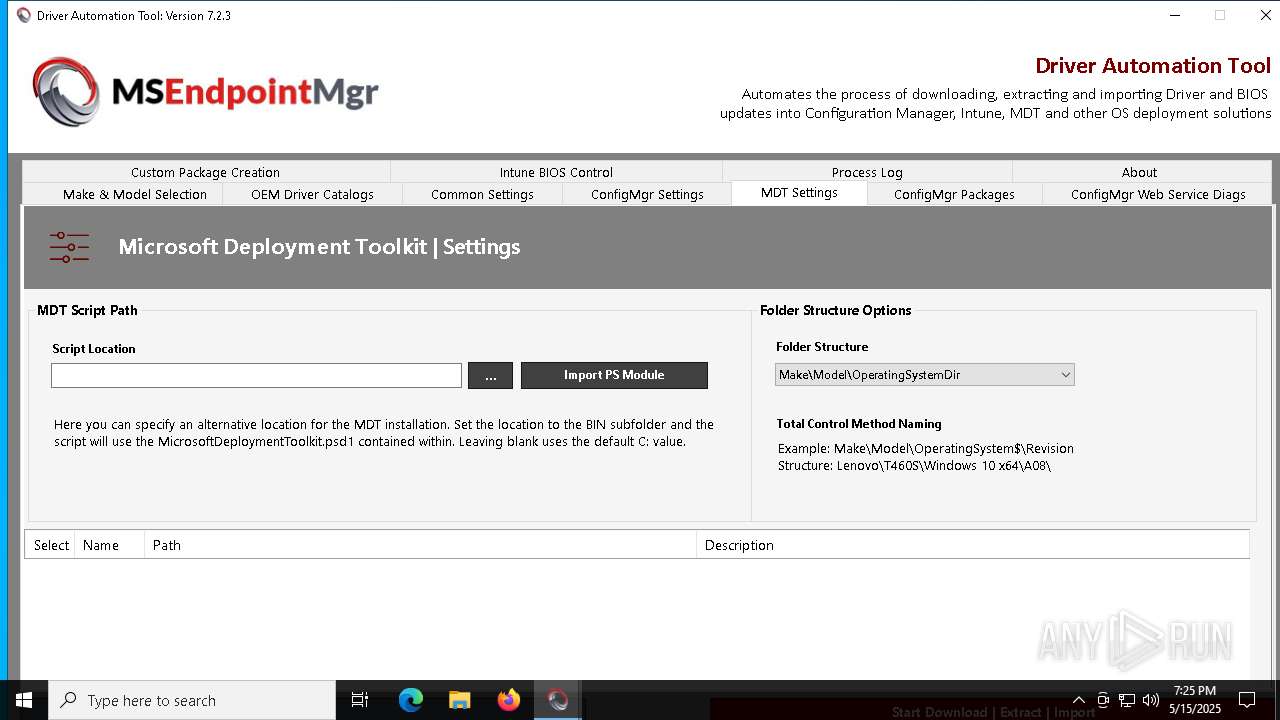Click the taskbar search box
This screenshot has height=720, width=1280.
192,700
